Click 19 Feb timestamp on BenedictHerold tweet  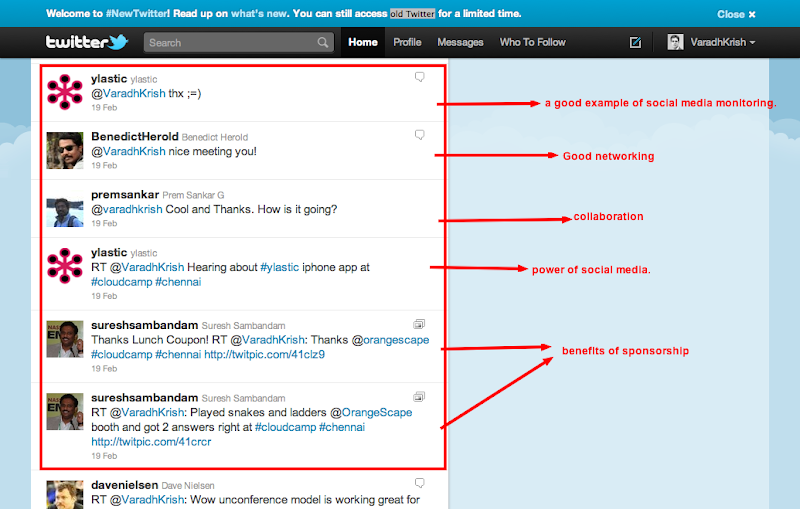[x=104, y=165]
